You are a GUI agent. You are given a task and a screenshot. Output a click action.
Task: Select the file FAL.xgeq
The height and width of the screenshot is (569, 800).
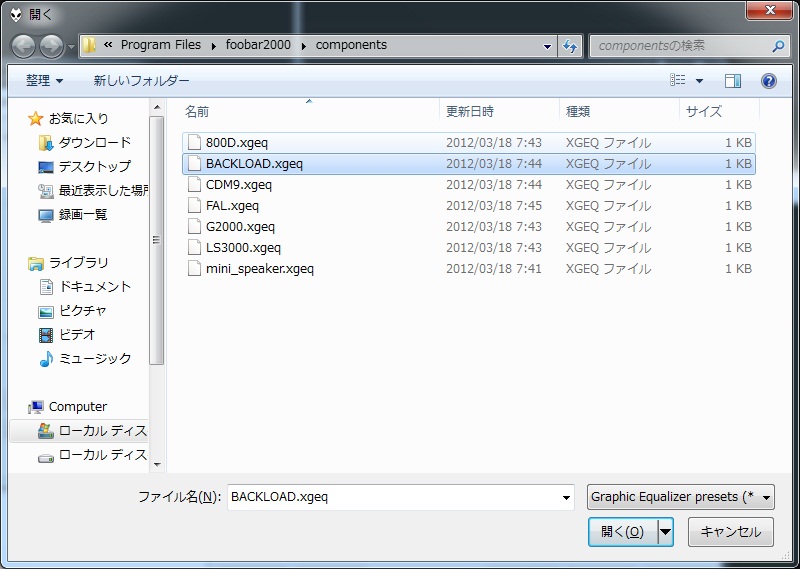(468, 205)
